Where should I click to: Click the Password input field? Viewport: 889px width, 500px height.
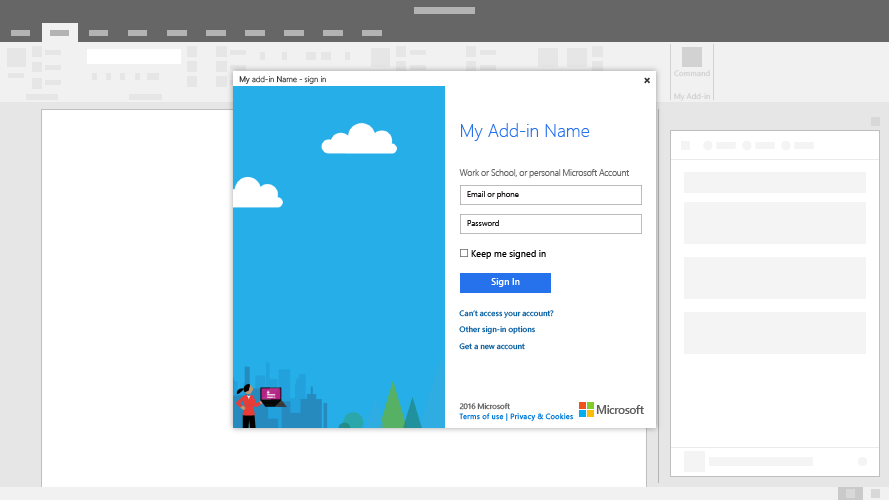551,224
